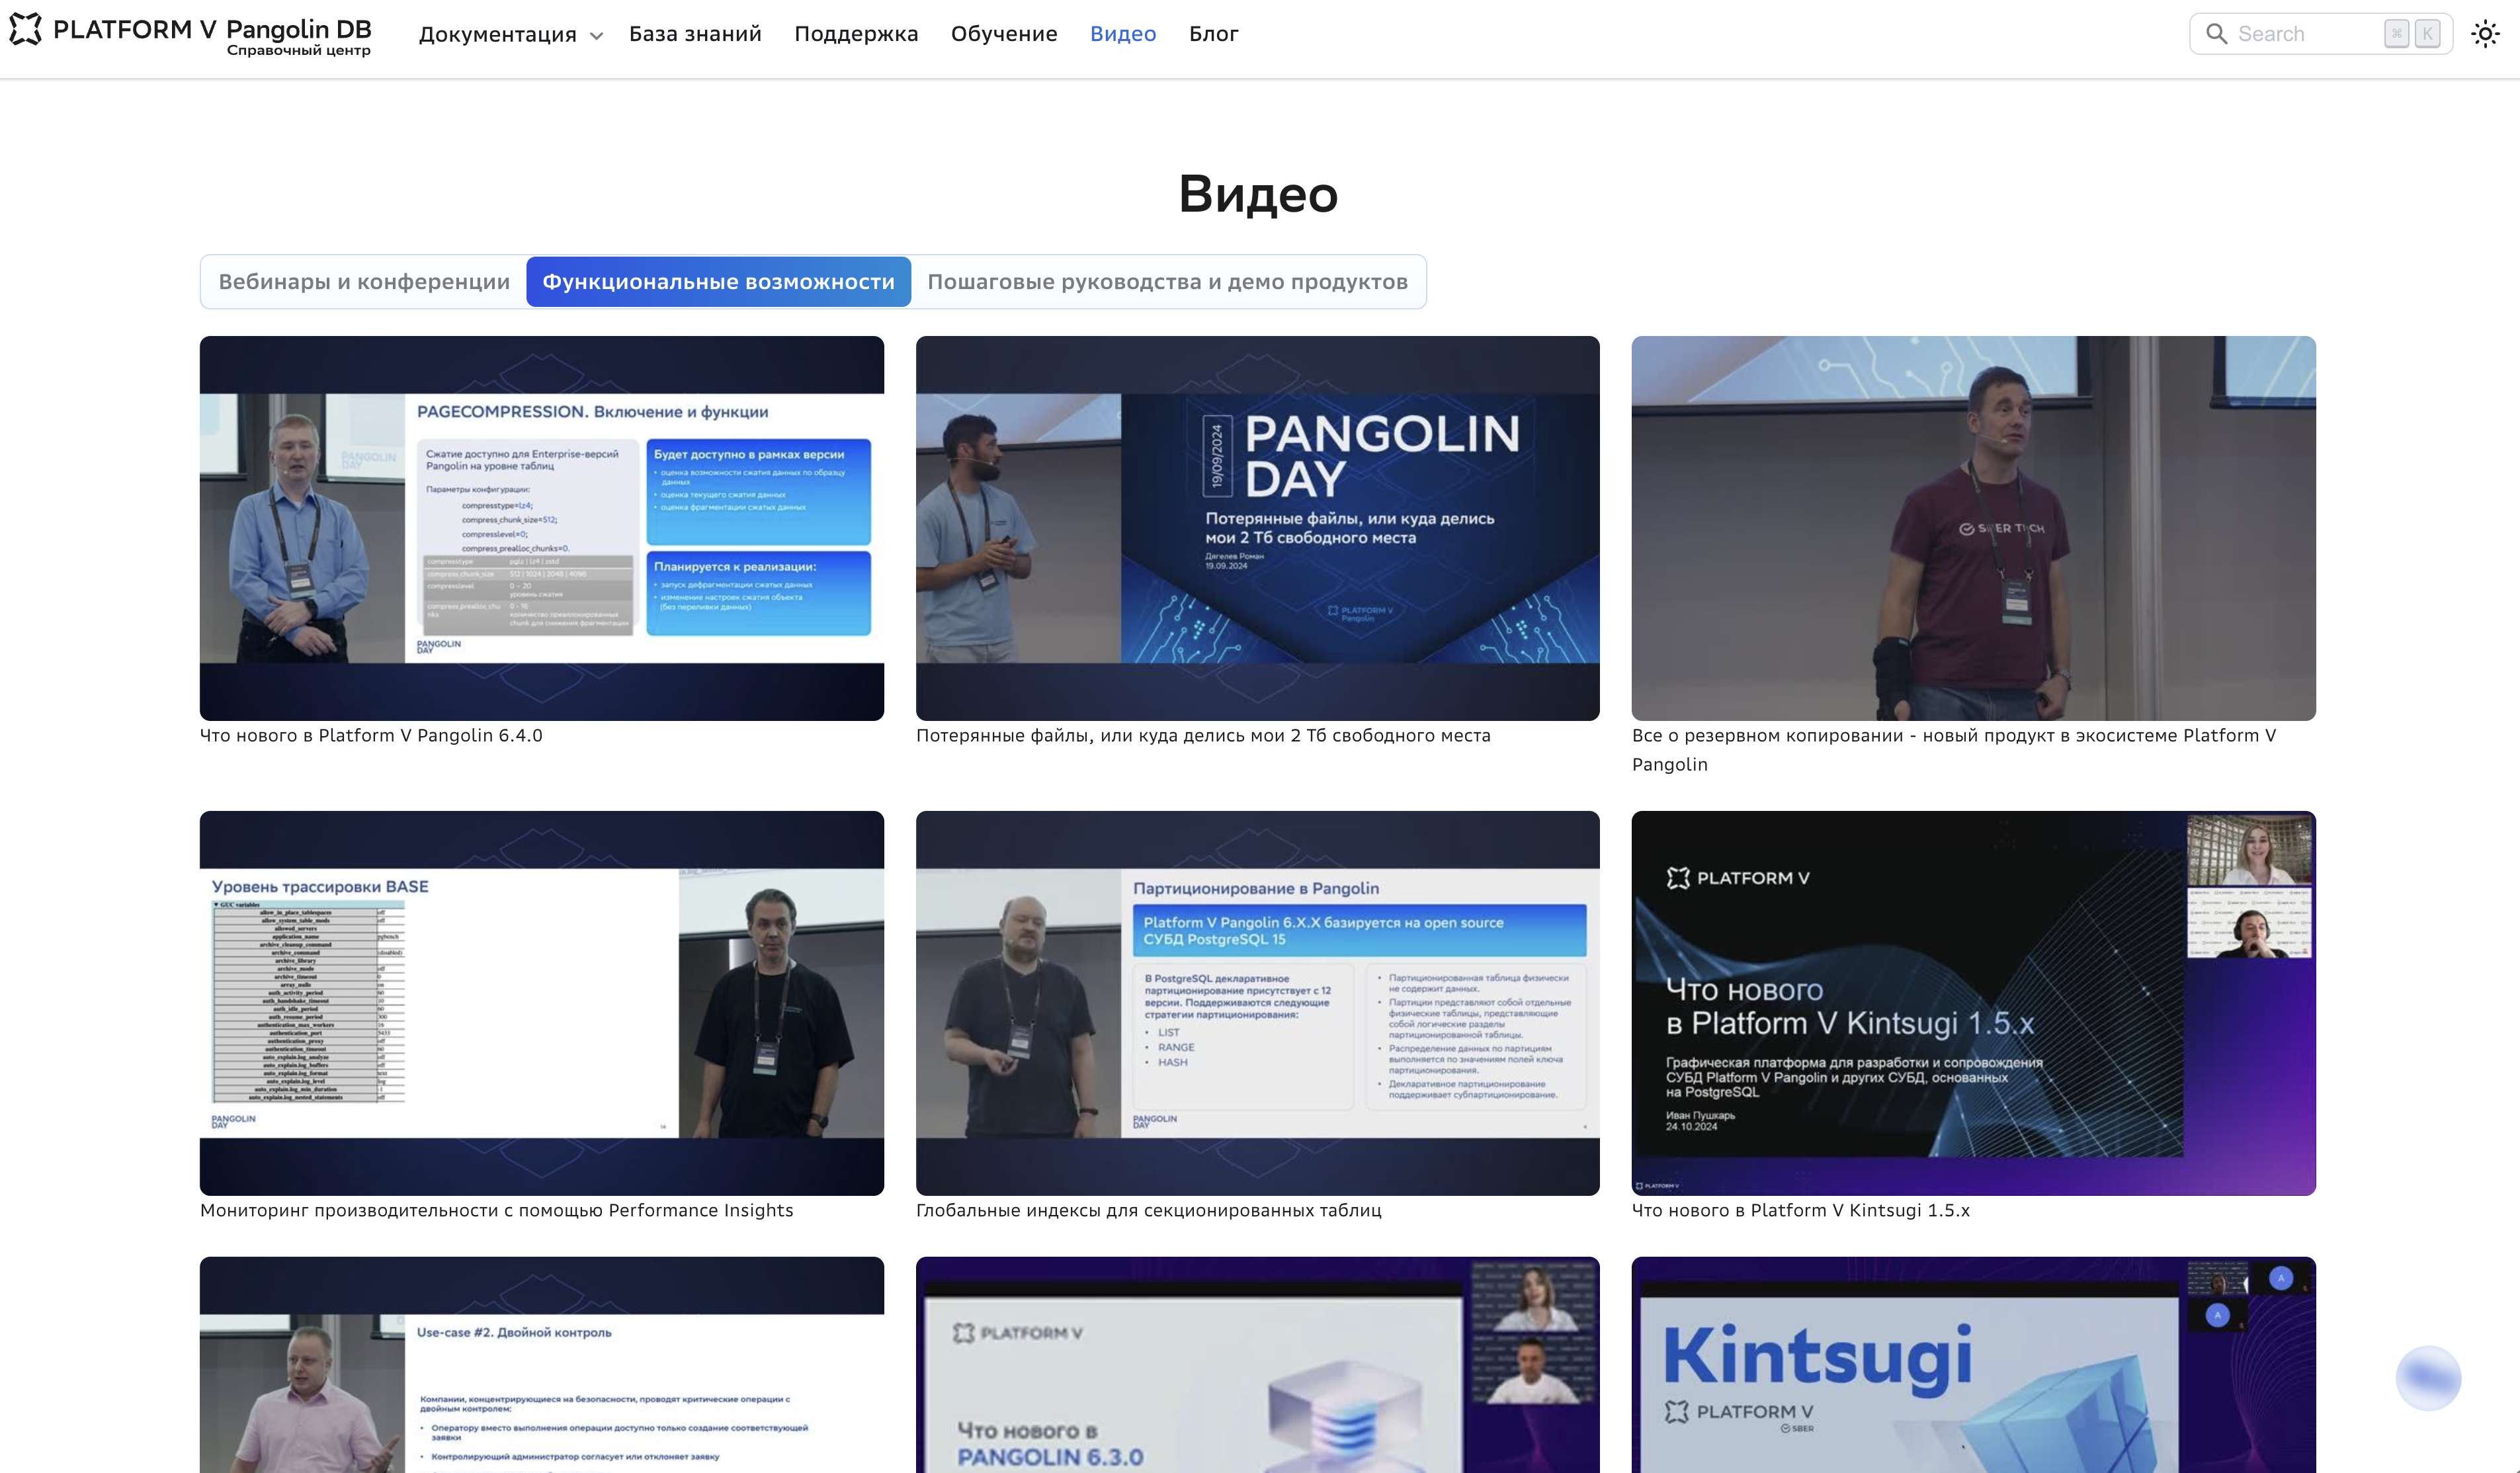Navigate to the Блог section
Screen dimensions: 2520x1473
[x=1214, y=34]
